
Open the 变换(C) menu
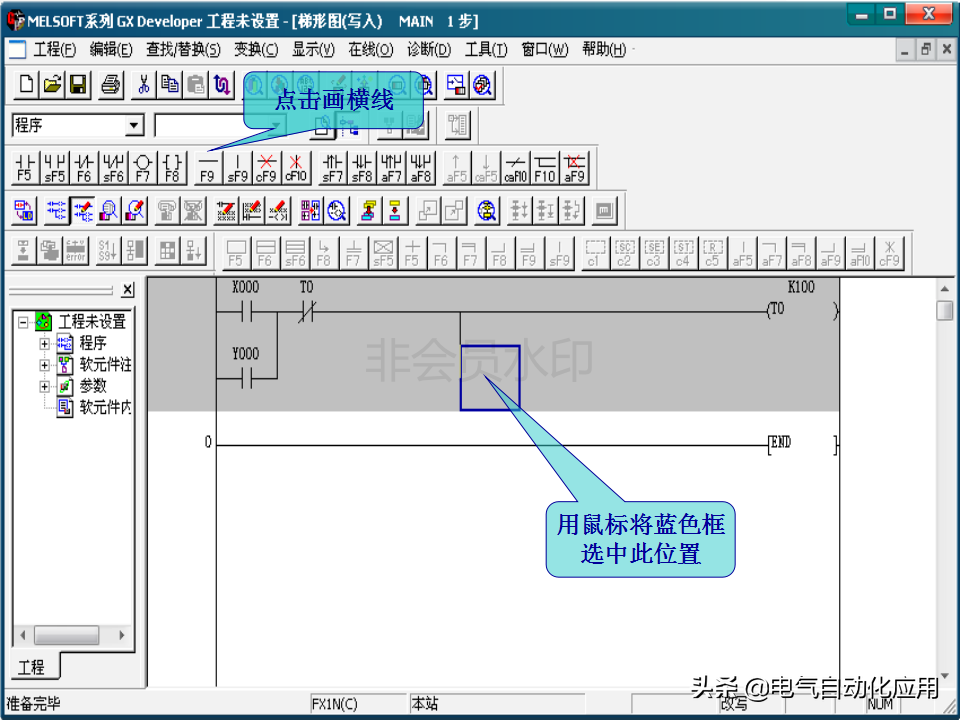pos(256,50)
